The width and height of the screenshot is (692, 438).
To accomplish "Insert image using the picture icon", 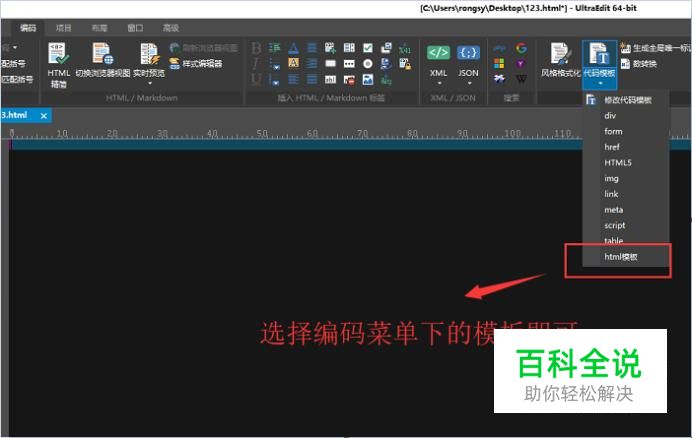I will (x=368, y=79).
